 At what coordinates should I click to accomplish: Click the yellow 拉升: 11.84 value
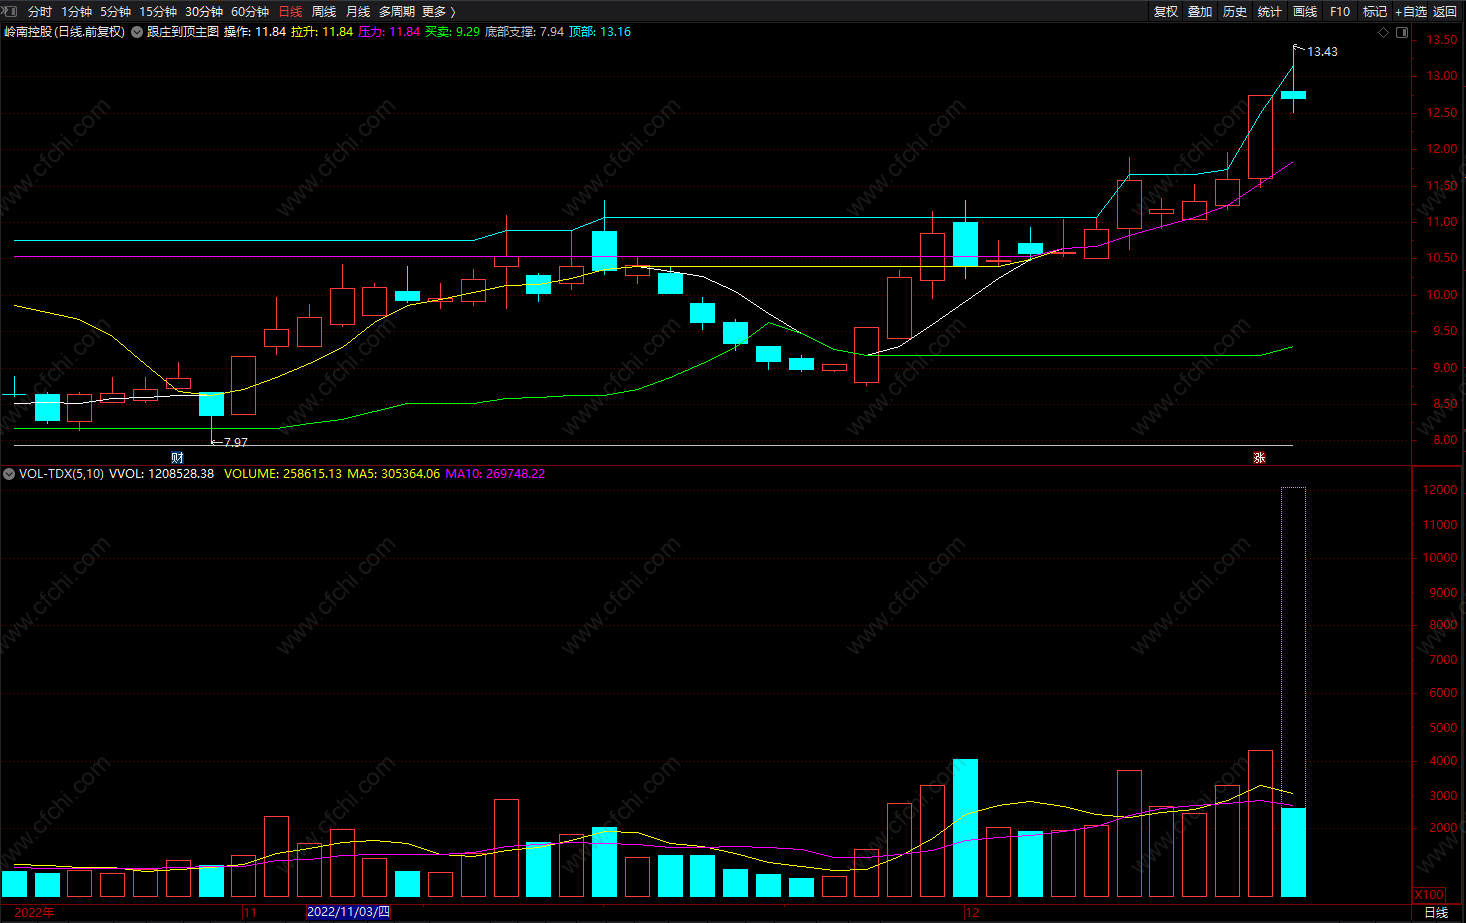click(322, 32)
